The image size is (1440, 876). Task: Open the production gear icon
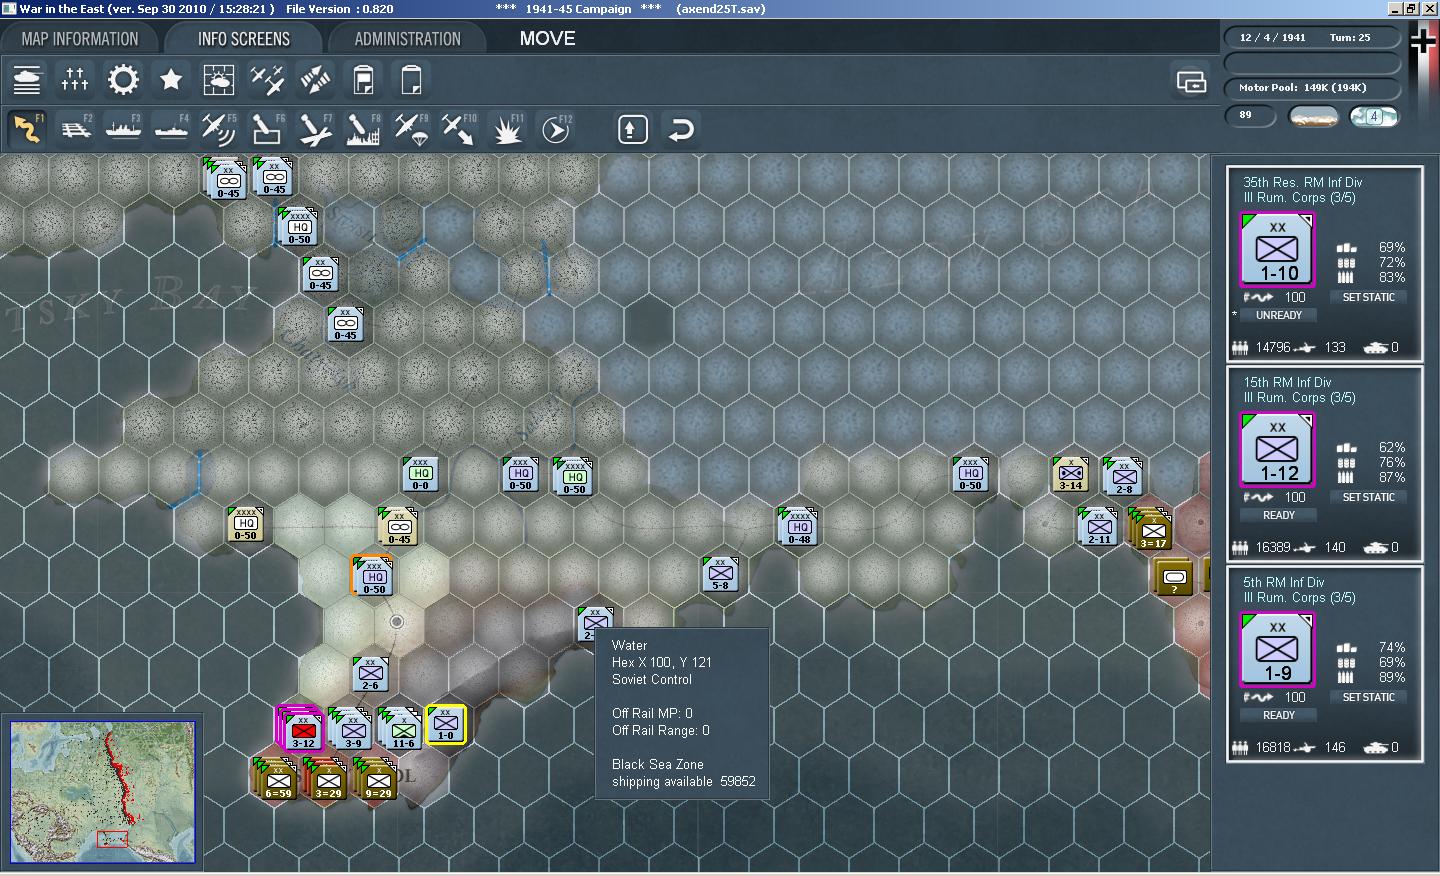point(123,80)
